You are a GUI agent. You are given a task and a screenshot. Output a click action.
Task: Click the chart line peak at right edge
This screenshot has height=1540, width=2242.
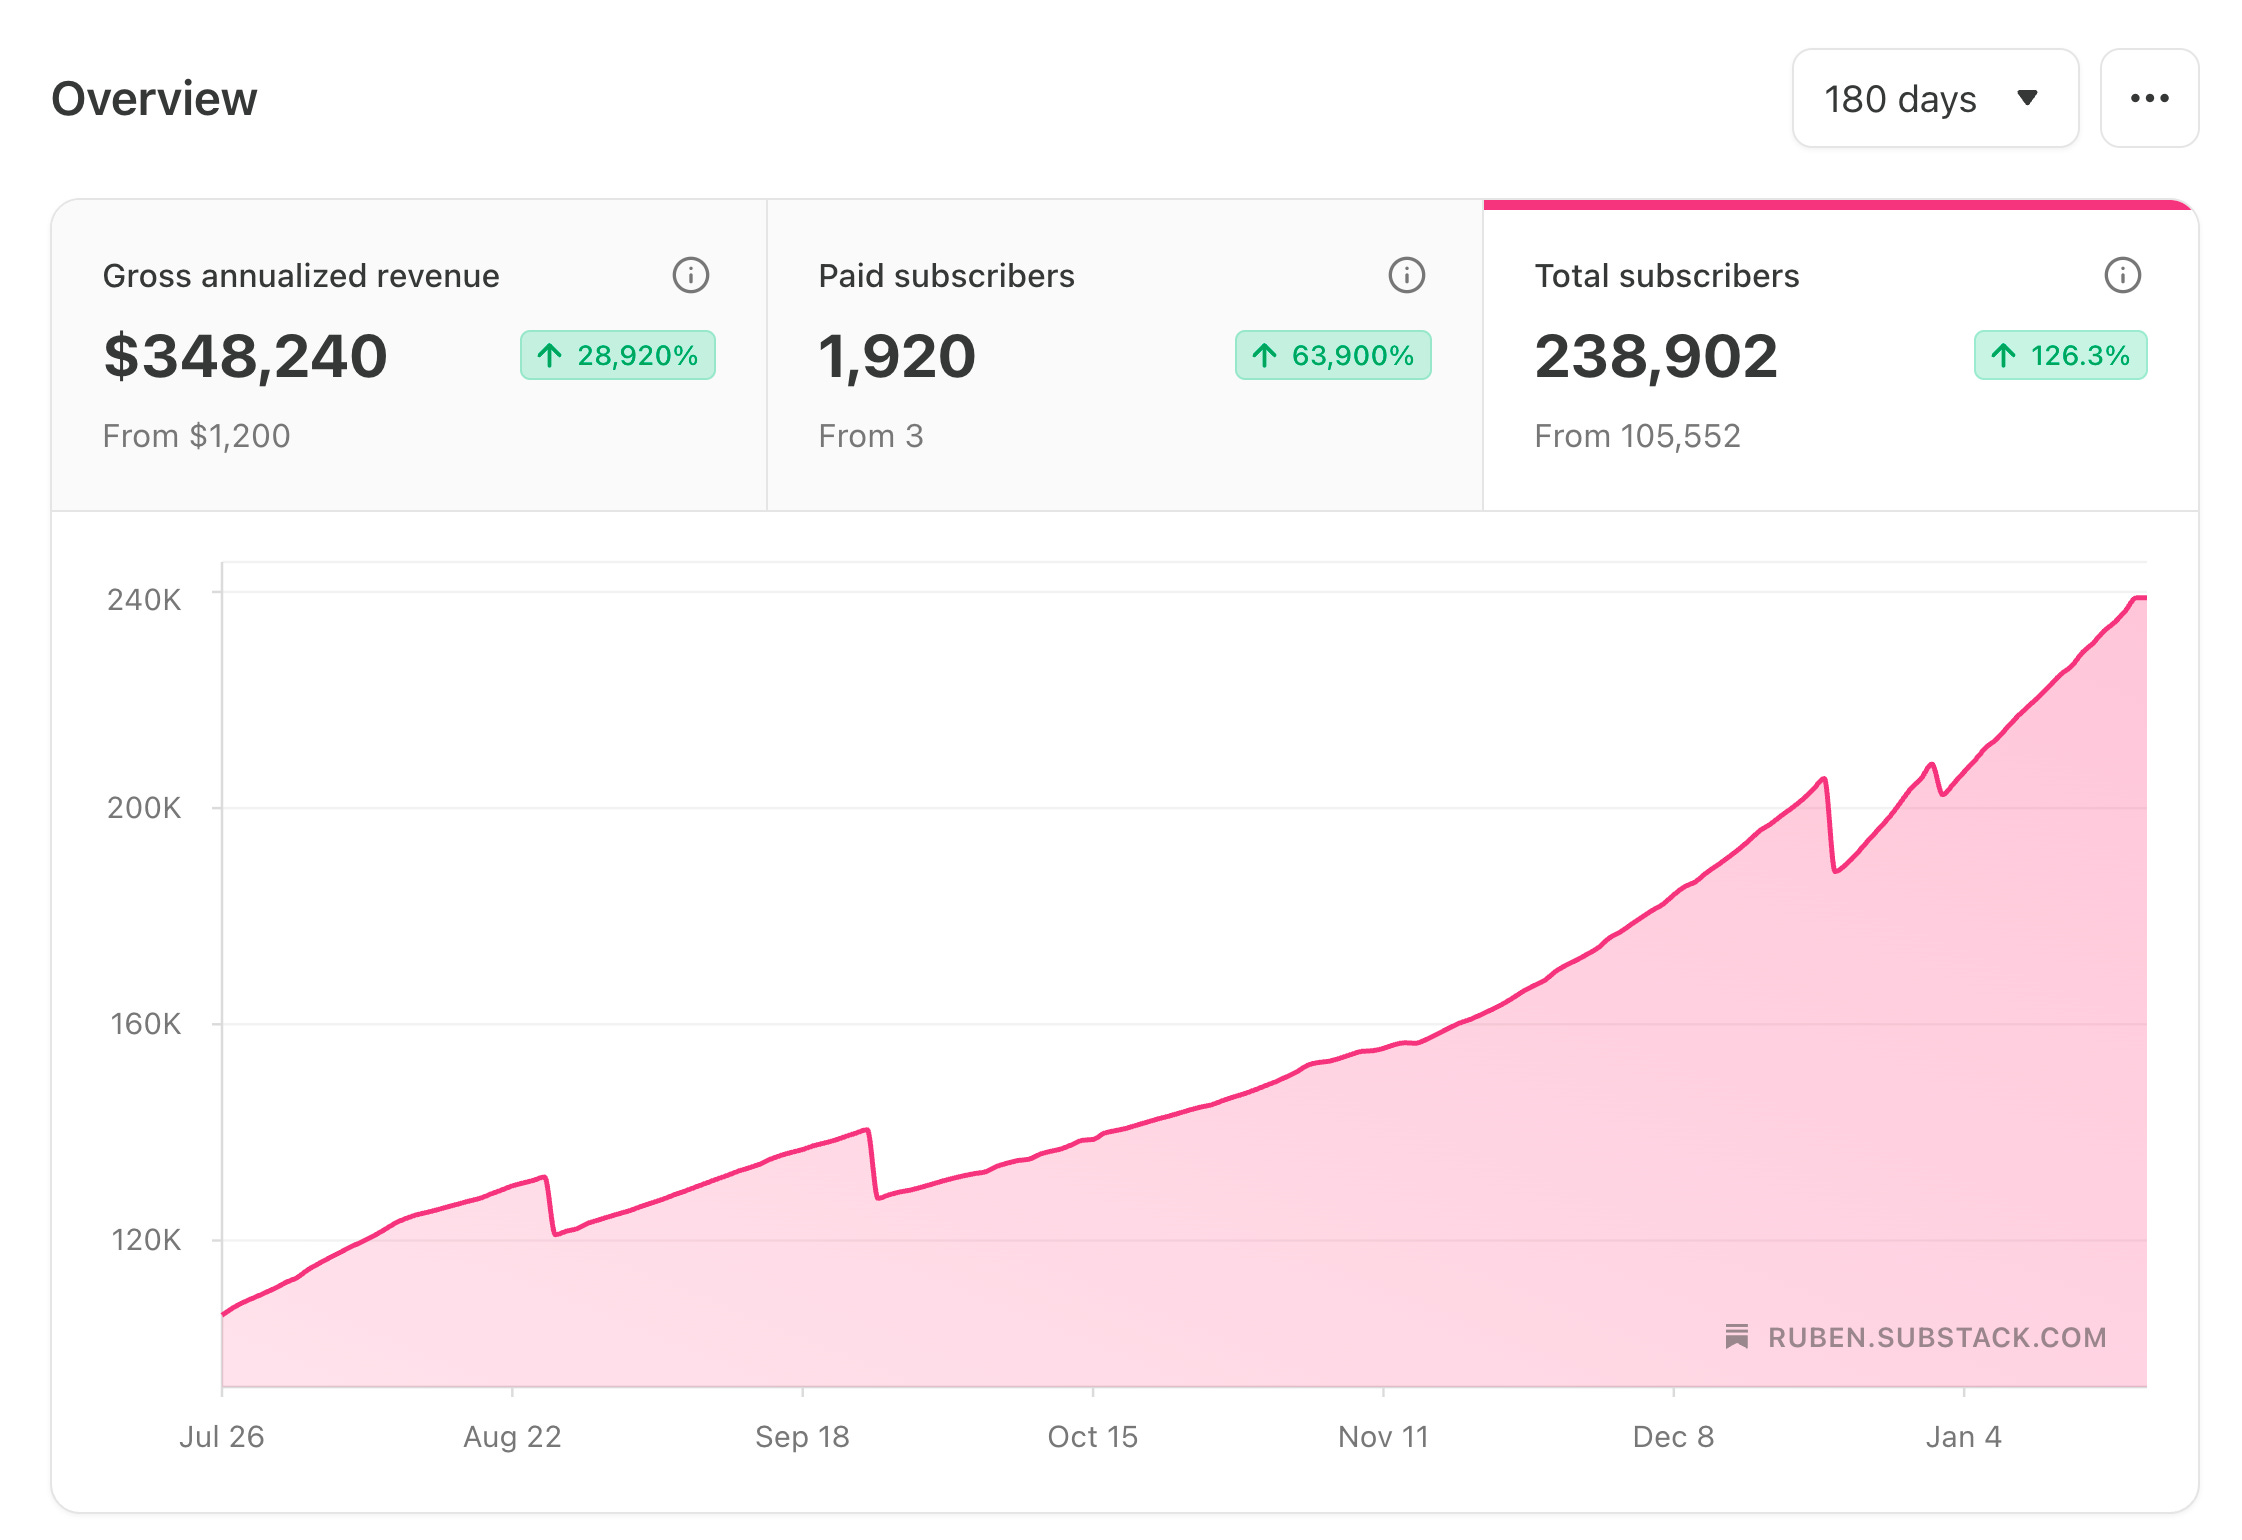[2138, 598]
